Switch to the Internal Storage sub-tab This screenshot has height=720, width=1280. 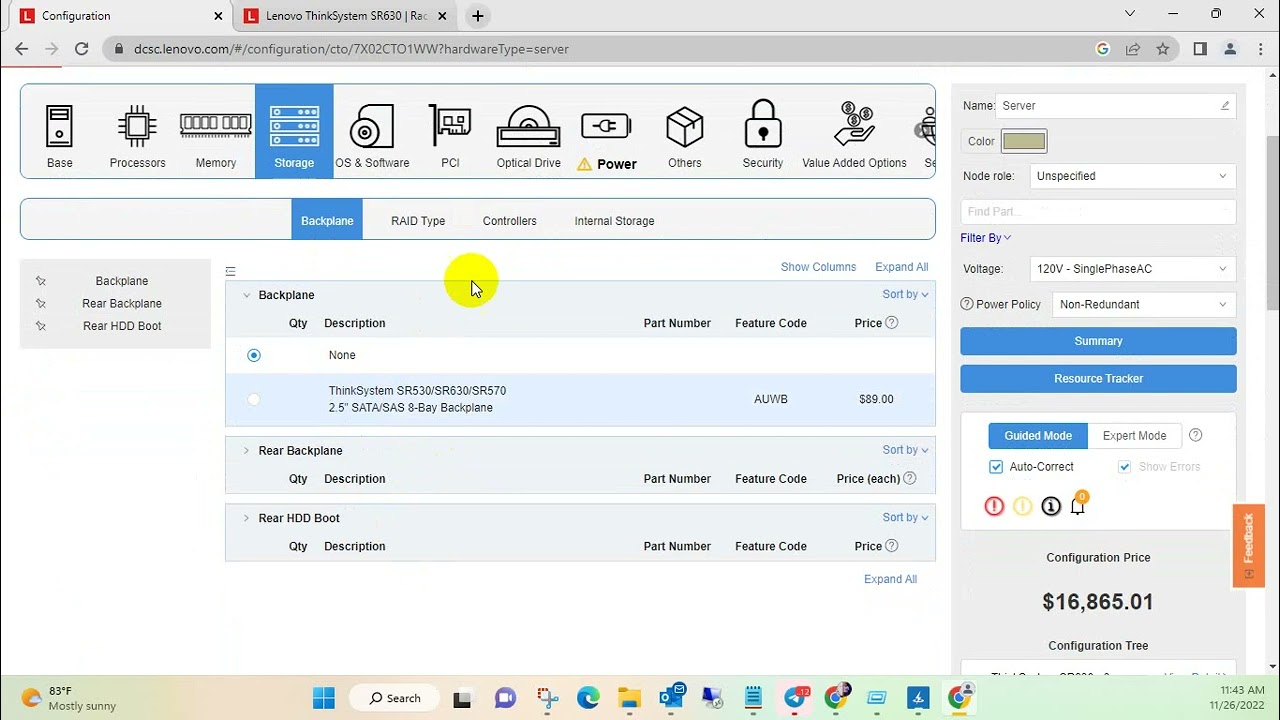(614, 220)
